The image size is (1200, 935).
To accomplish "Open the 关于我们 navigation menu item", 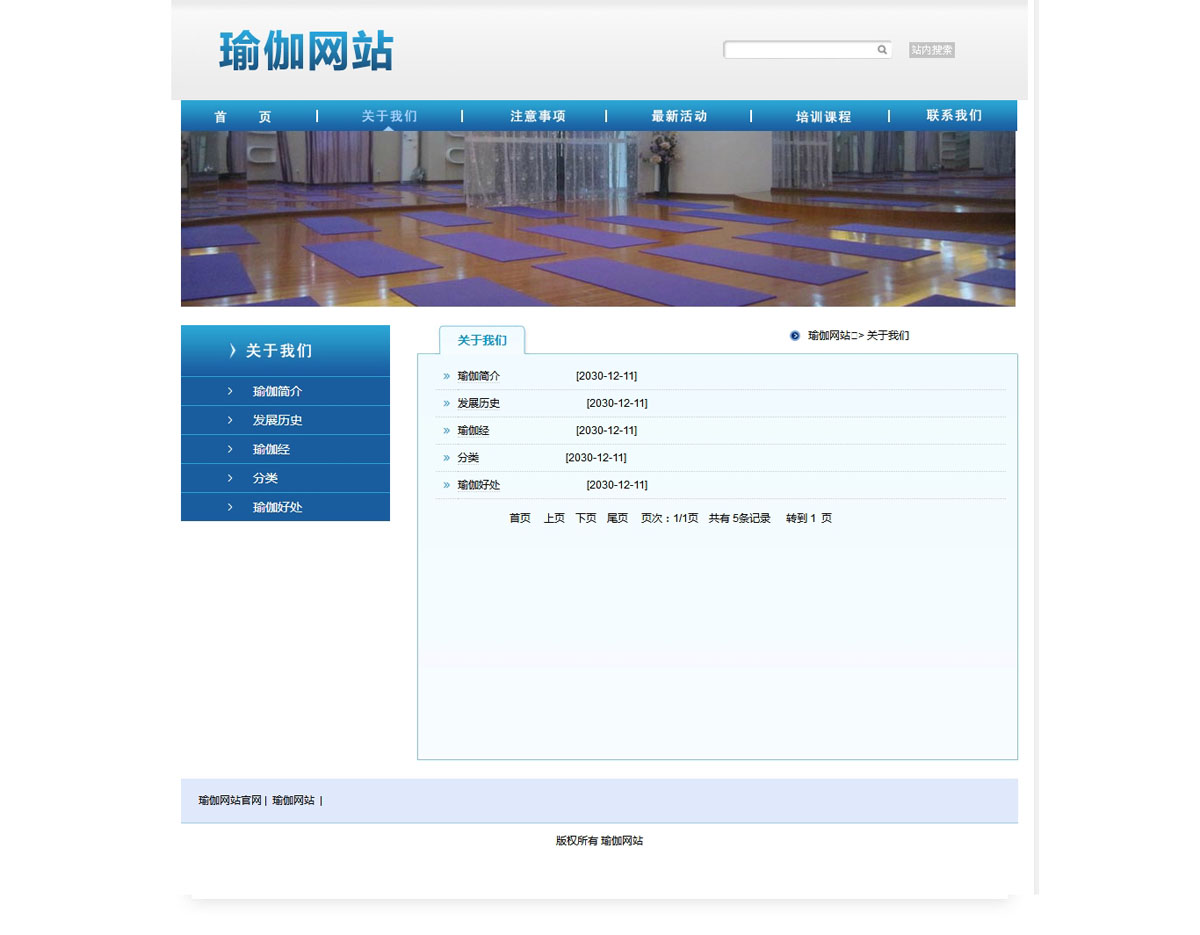I will (x=389, y=116).
